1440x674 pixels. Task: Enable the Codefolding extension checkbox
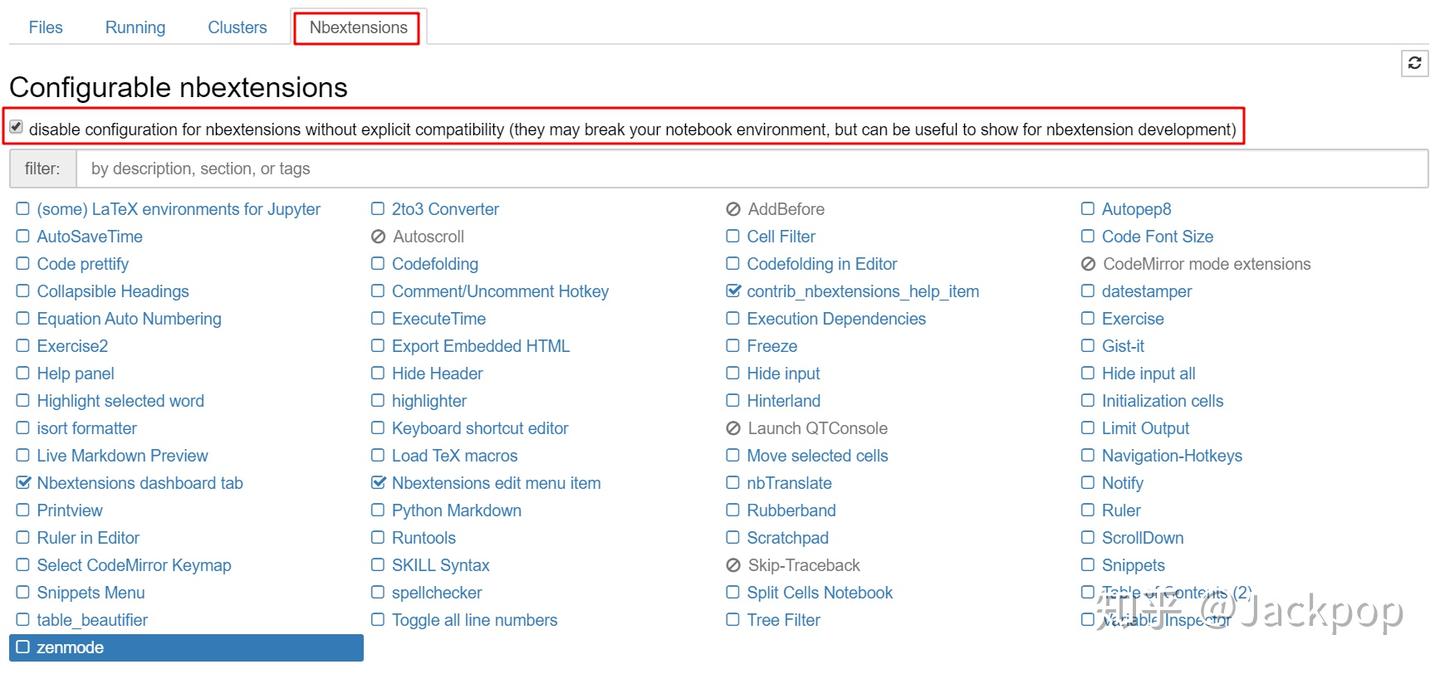coord(378,264)
